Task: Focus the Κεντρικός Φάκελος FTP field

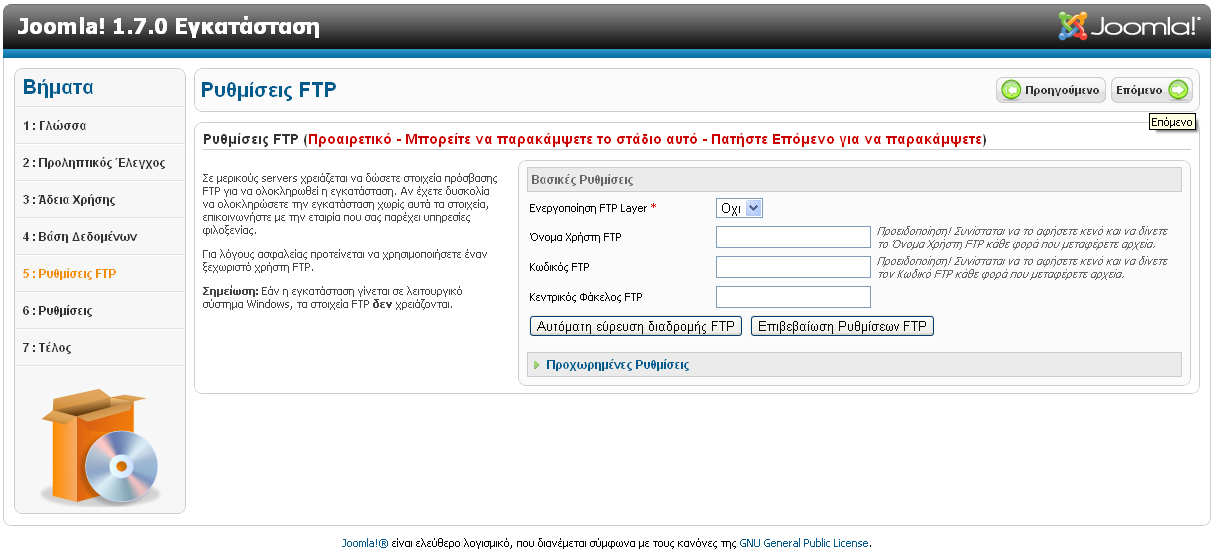Action: pos(794,297)
